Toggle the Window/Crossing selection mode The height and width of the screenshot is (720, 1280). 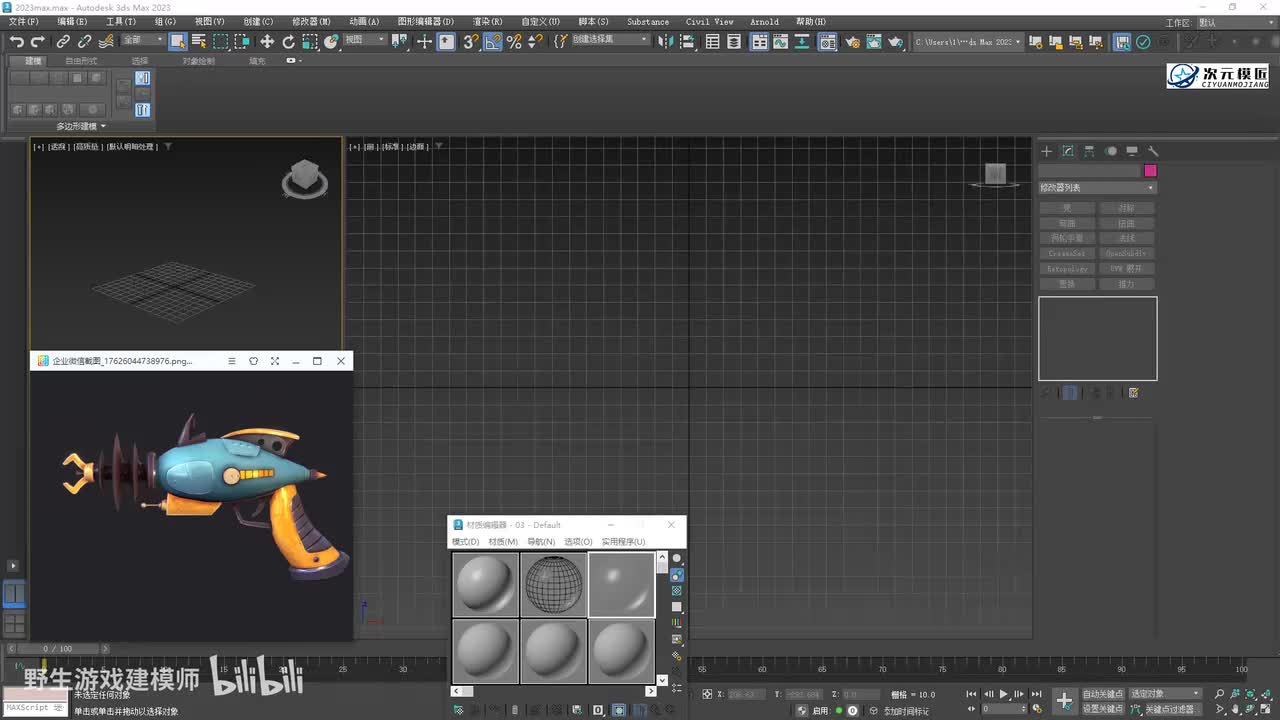242,41
